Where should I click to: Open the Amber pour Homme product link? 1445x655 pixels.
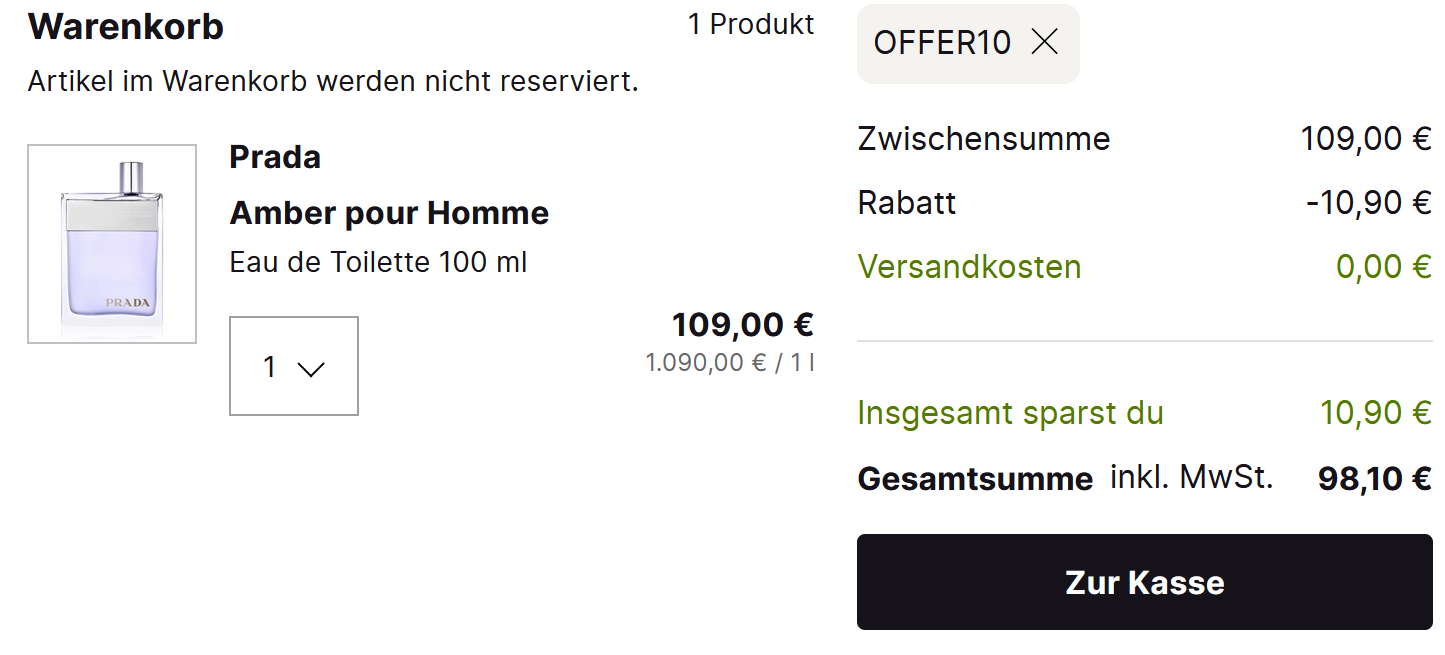[x=389, y=213]
